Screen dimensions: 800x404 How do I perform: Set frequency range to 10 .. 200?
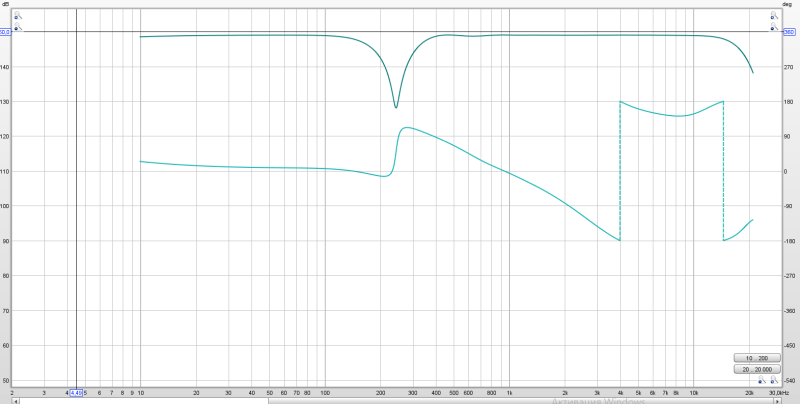point(757,358)
